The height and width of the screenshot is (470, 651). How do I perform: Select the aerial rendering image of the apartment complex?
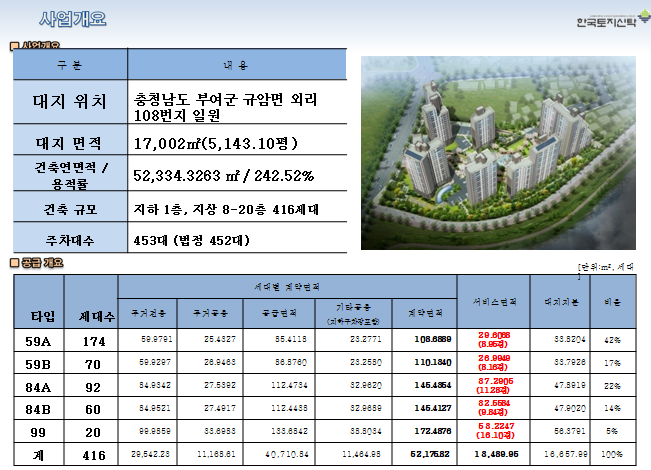(498, 153)
